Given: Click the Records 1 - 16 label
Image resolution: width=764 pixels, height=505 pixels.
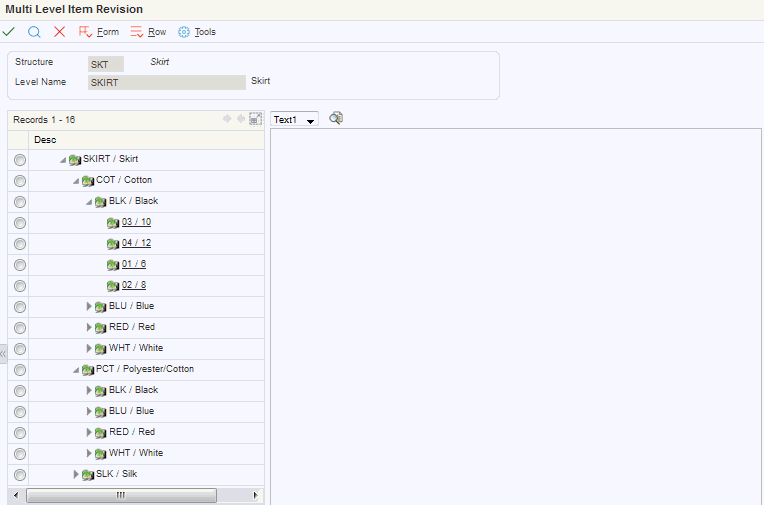Looking at the screenshot, I should coord(44,120).
